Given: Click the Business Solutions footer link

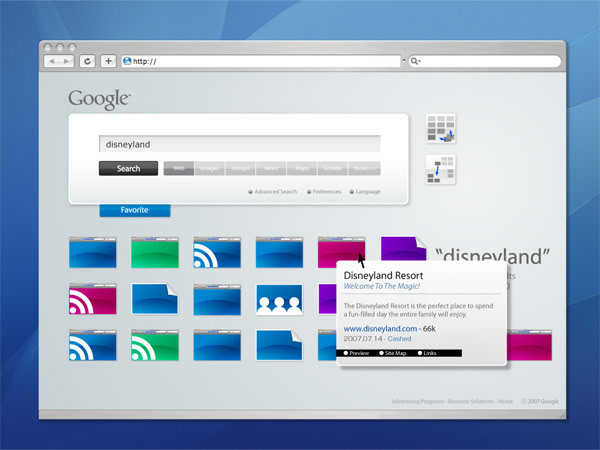Looking at the screenshot, I should pyautogui.click(x=471, y=401).
